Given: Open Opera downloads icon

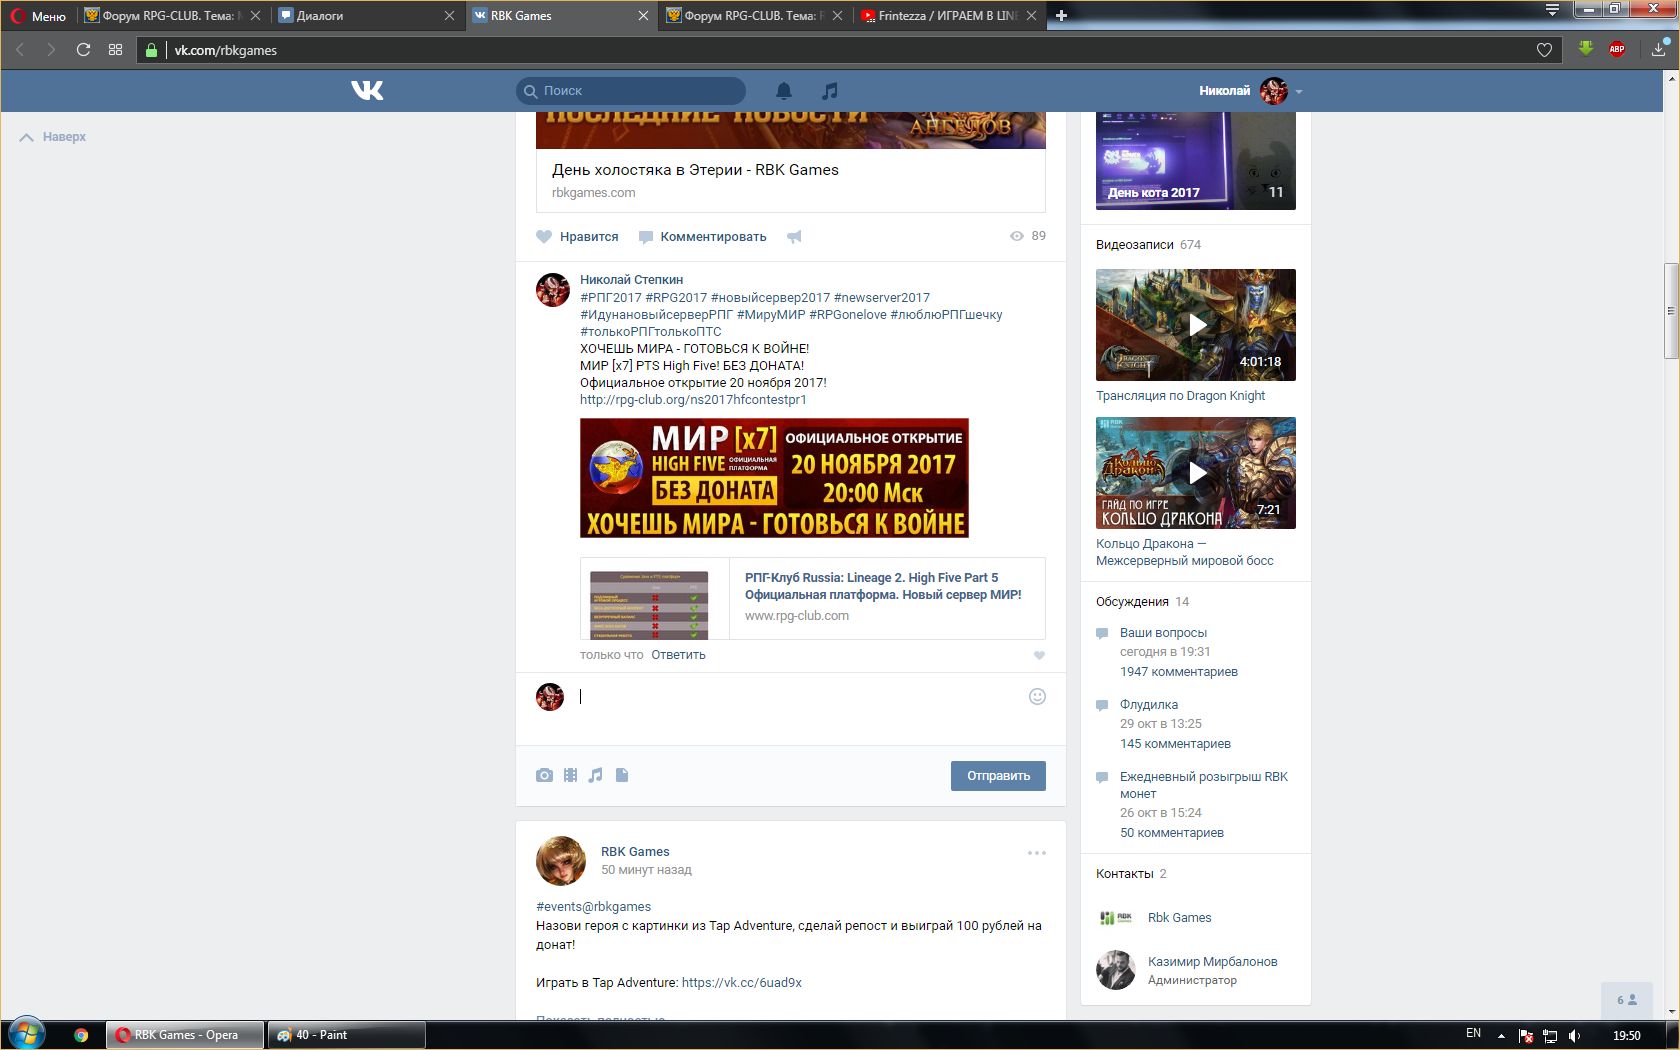Looking at the screenshot, I should (1659, 49).
